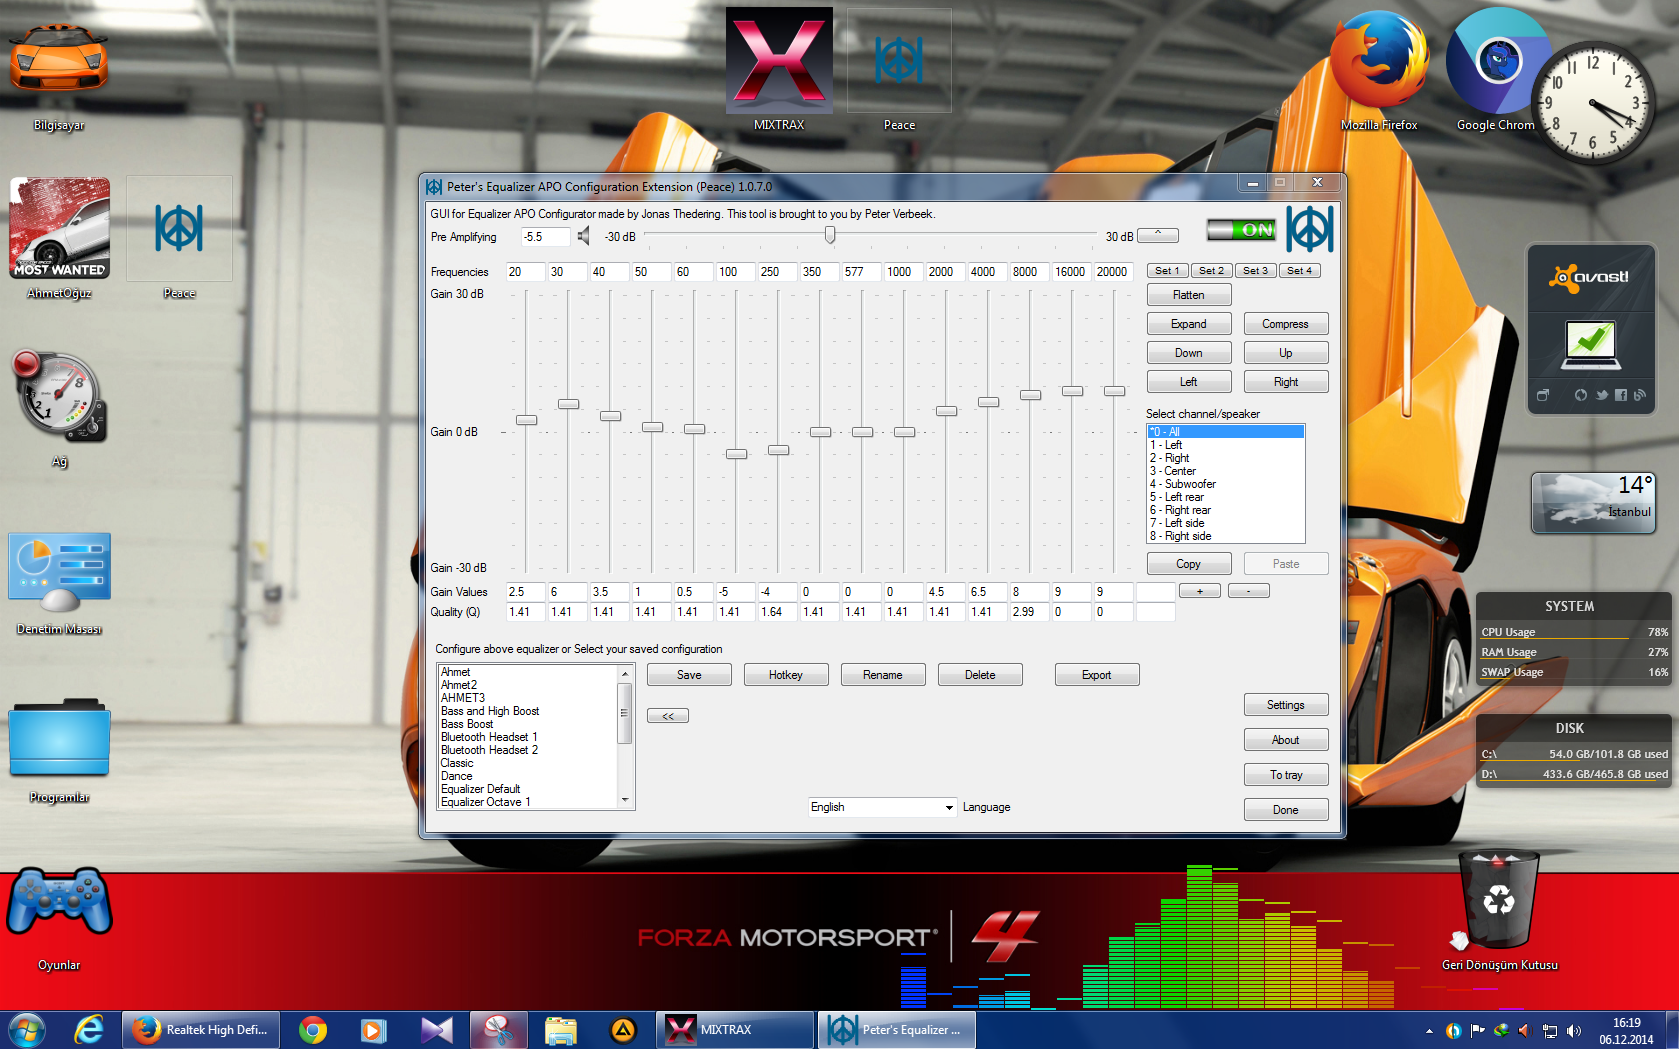Click the up-arrow button beside 30 dB

coord(1158,235)
